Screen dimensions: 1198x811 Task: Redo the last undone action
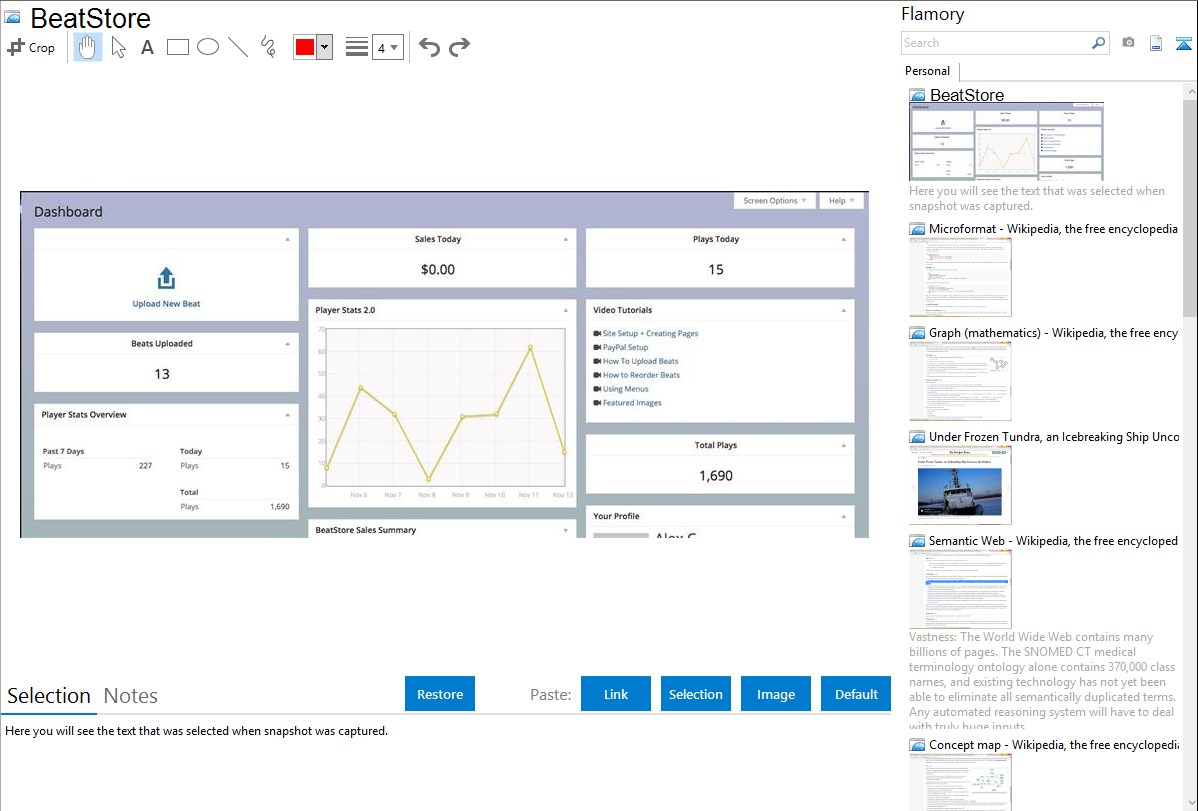(459, 47)
